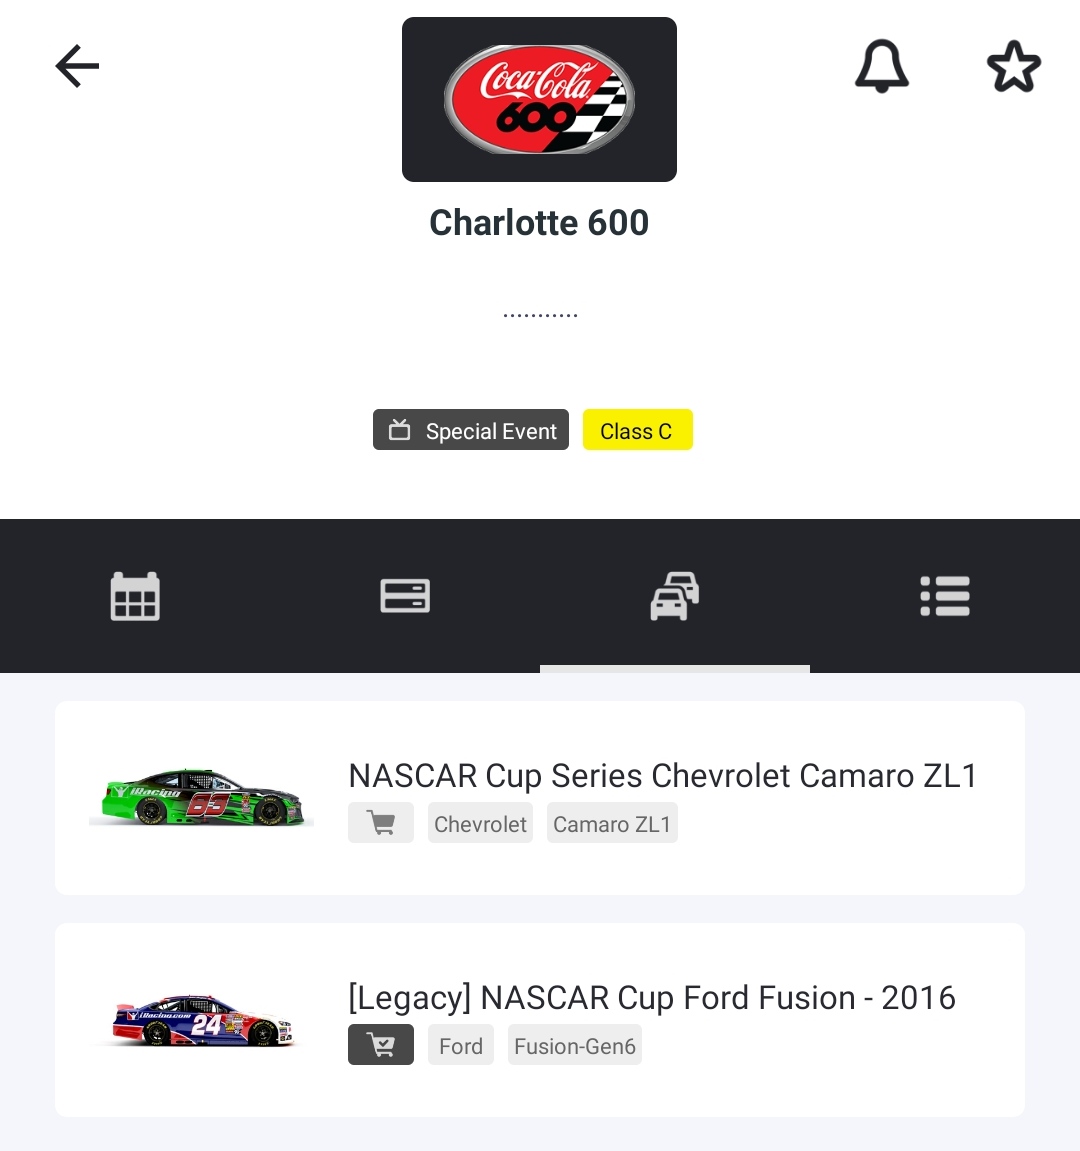1080x1151 pixels.
Task: Click the cart icon under Camaro ZL1
Action: (381, 823)
